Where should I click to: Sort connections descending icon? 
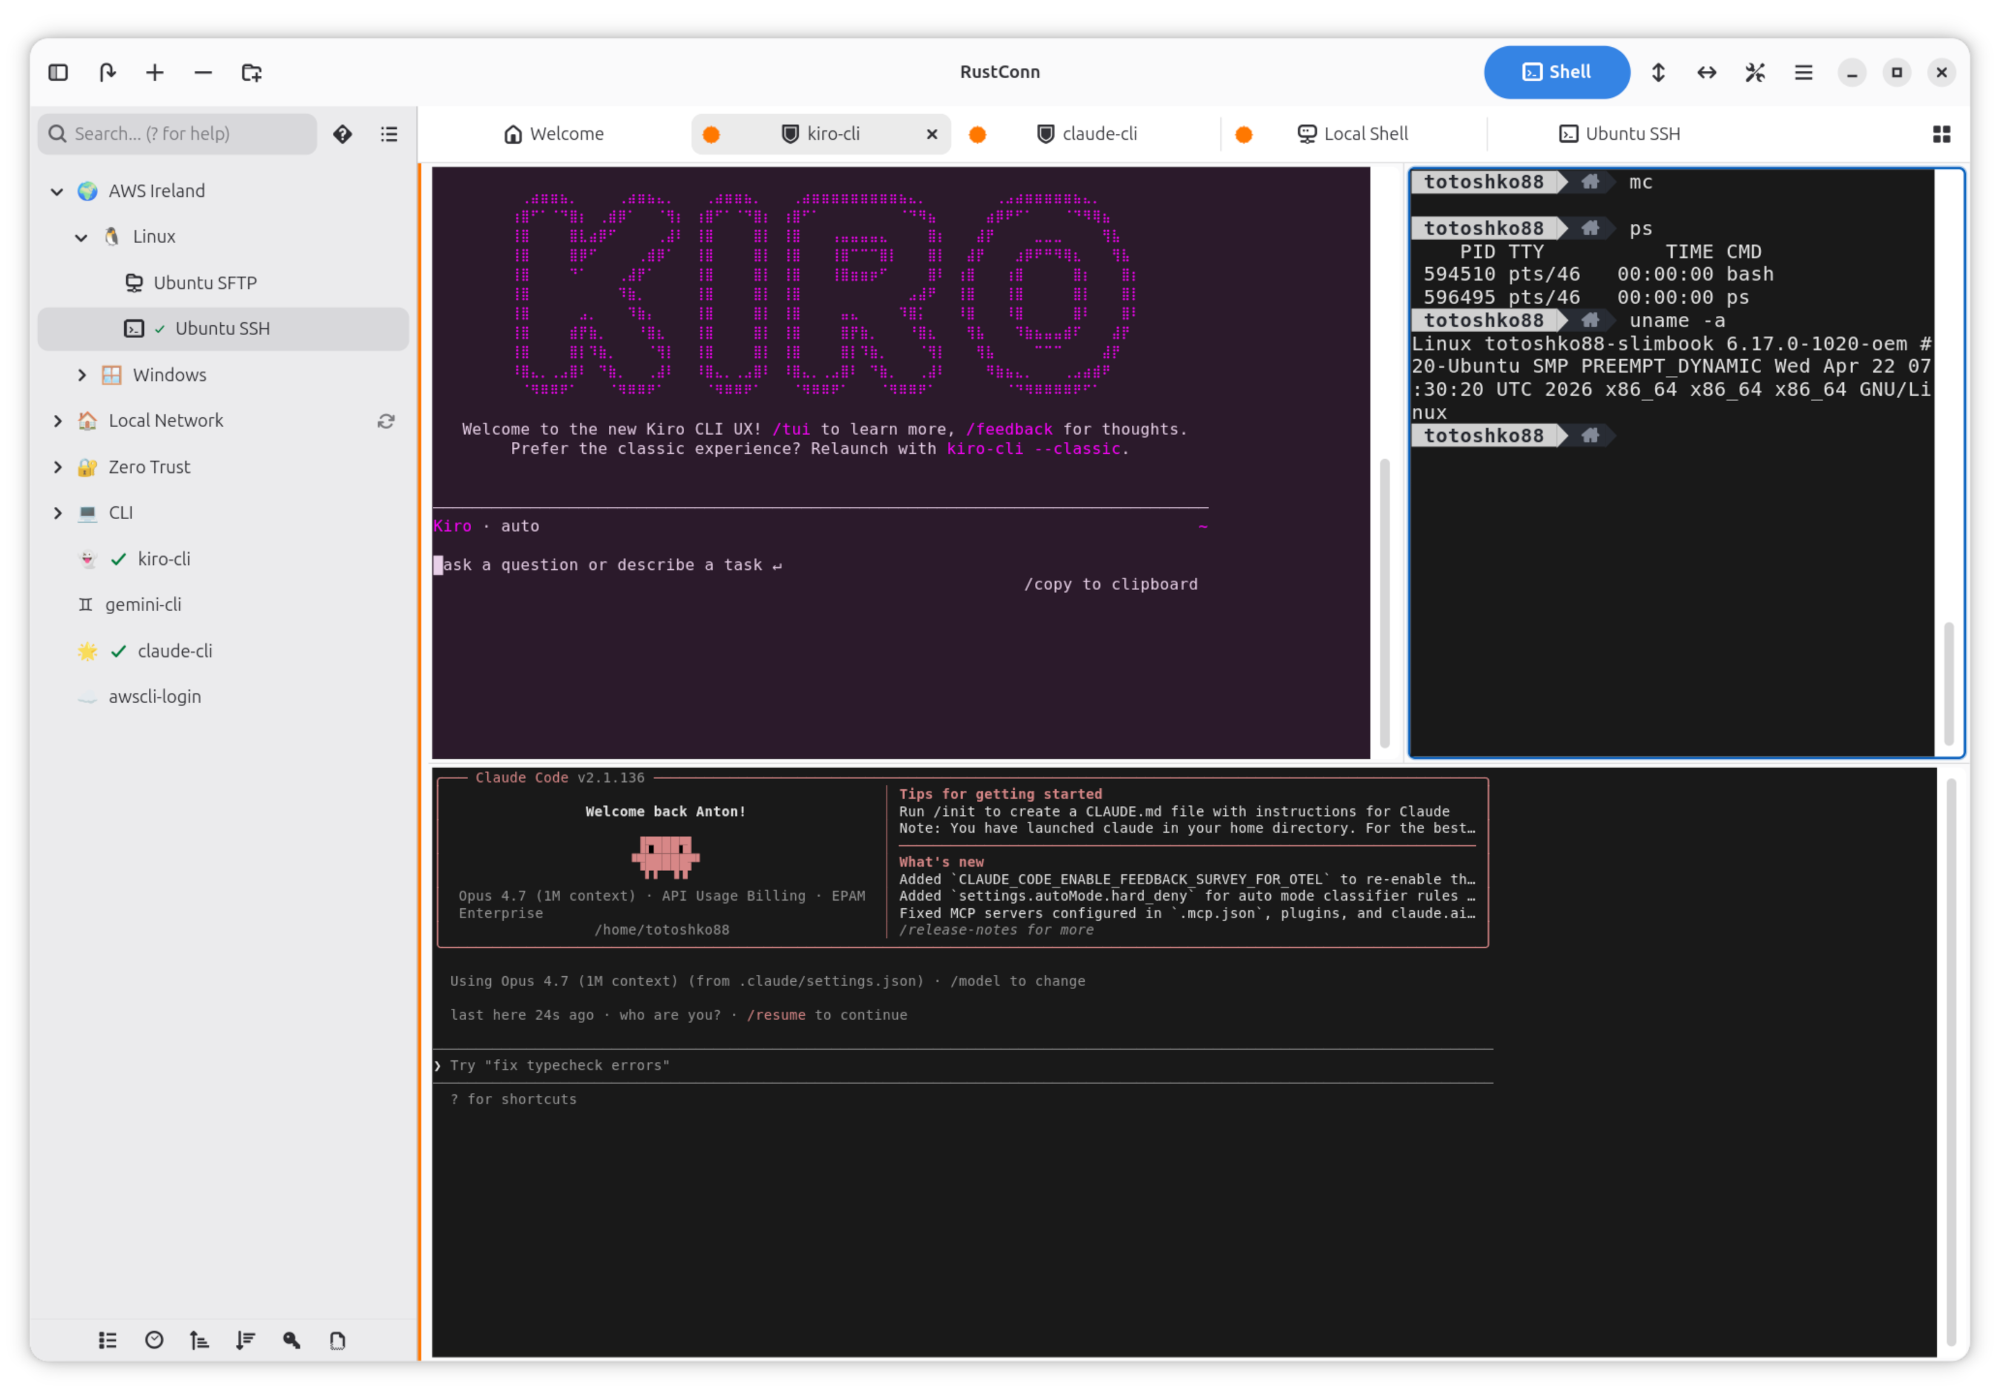246,1341
